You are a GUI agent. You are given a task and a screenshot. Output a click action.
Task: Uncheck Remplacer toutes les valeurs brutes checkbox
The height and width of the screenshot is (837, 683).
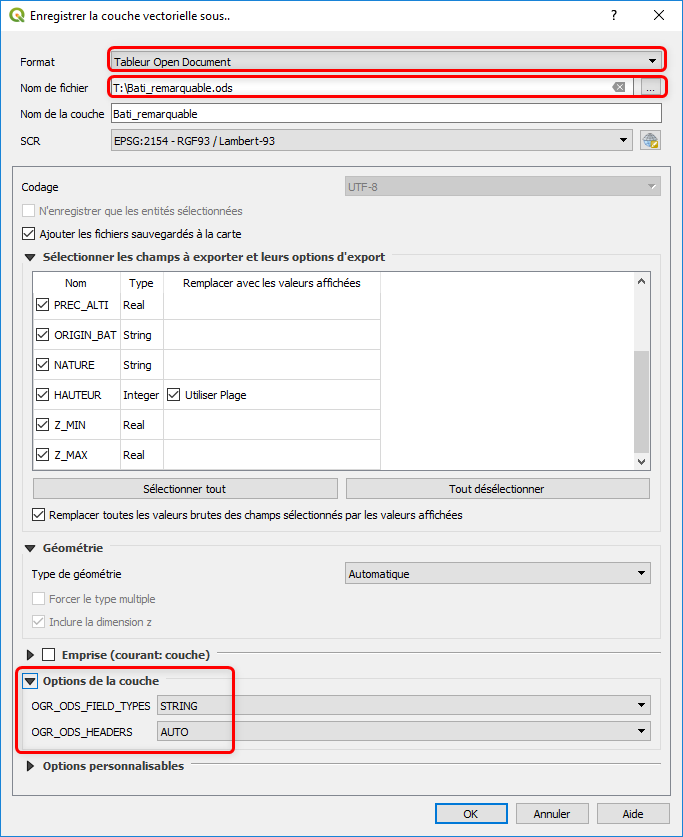click(x=40, y=516)
